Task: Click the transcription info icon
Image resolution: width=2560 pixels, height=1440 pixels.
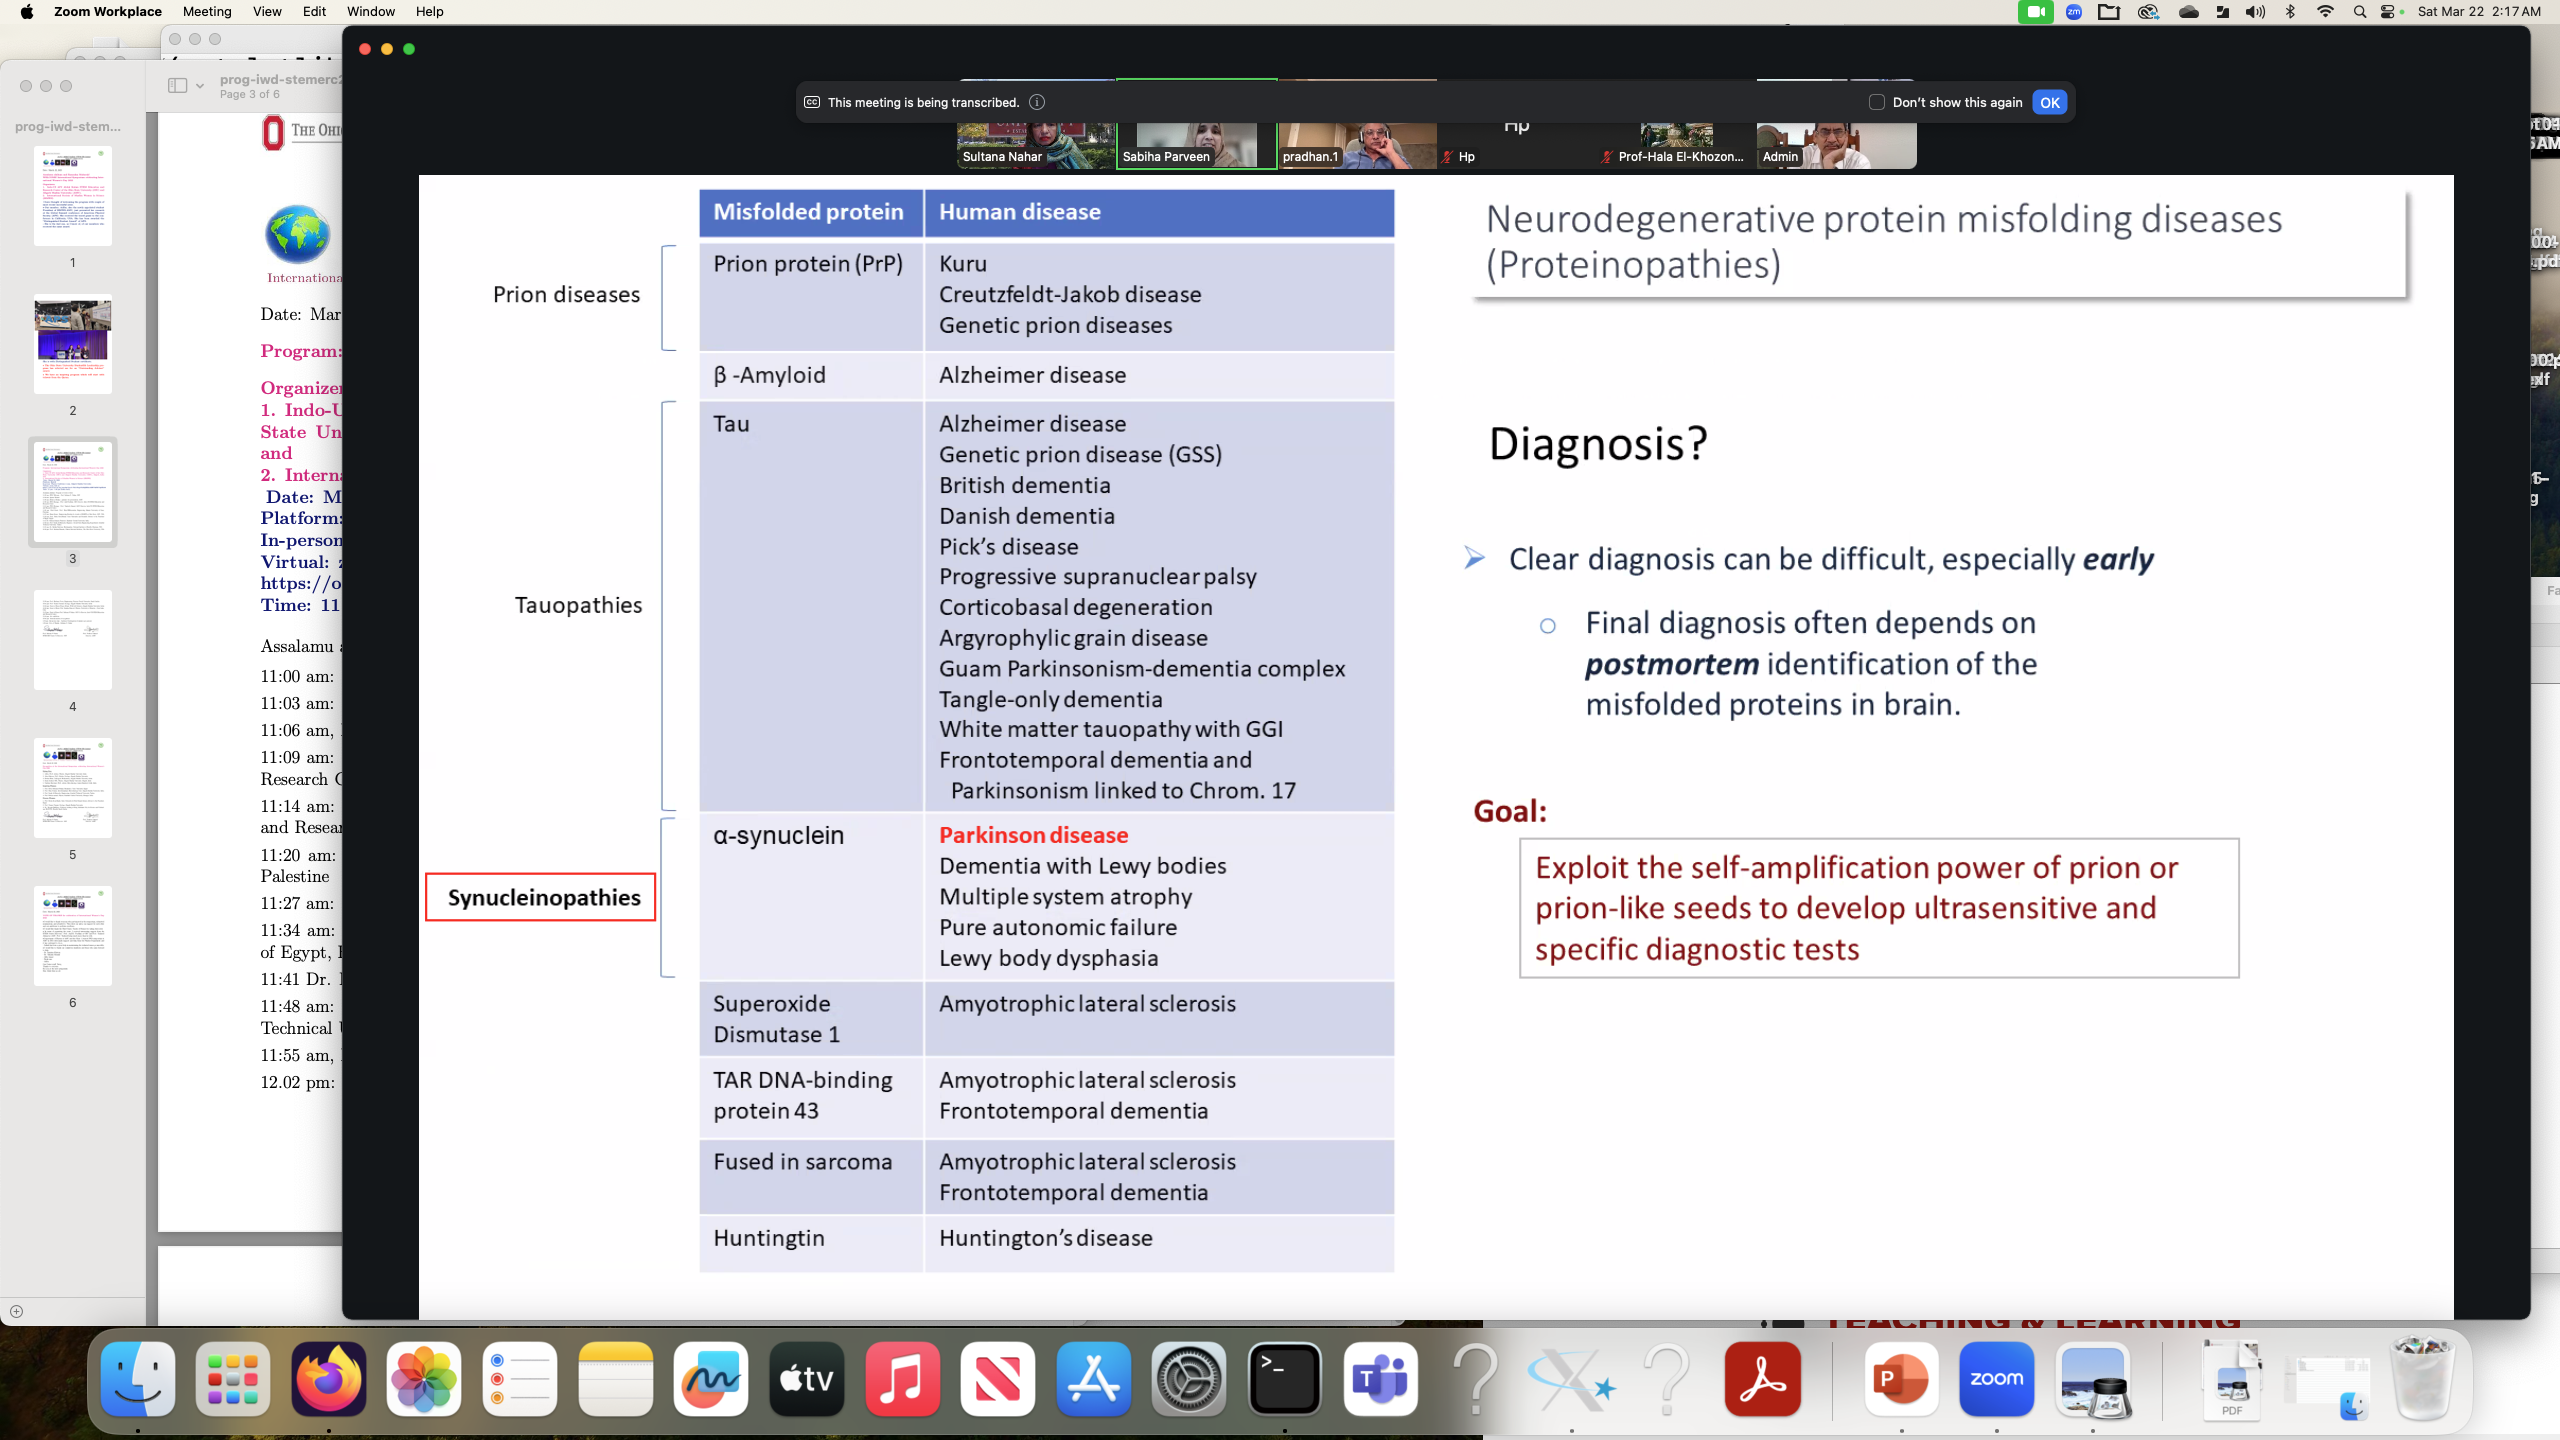Action: (x=1037, y=102)
